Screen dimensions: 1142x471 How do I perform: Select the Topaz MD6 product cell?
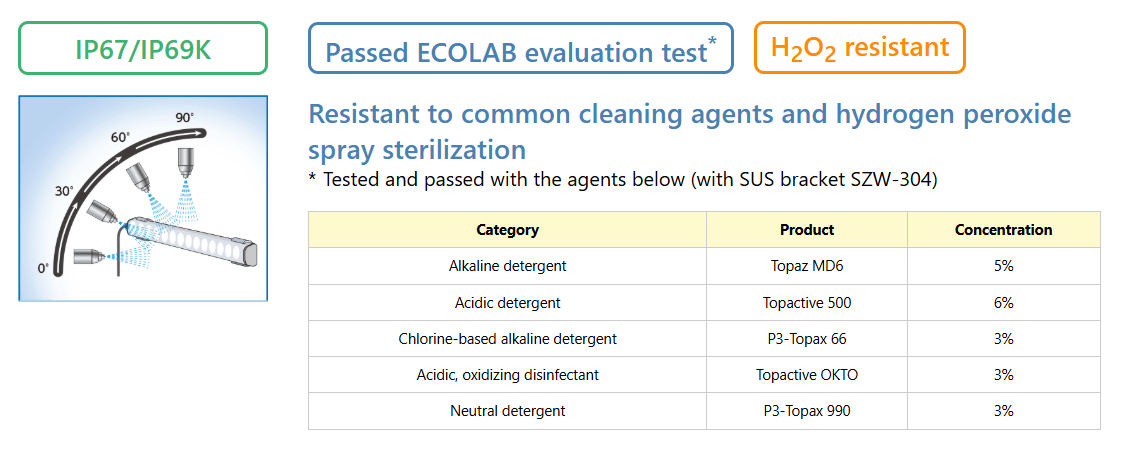coord(807,266)
